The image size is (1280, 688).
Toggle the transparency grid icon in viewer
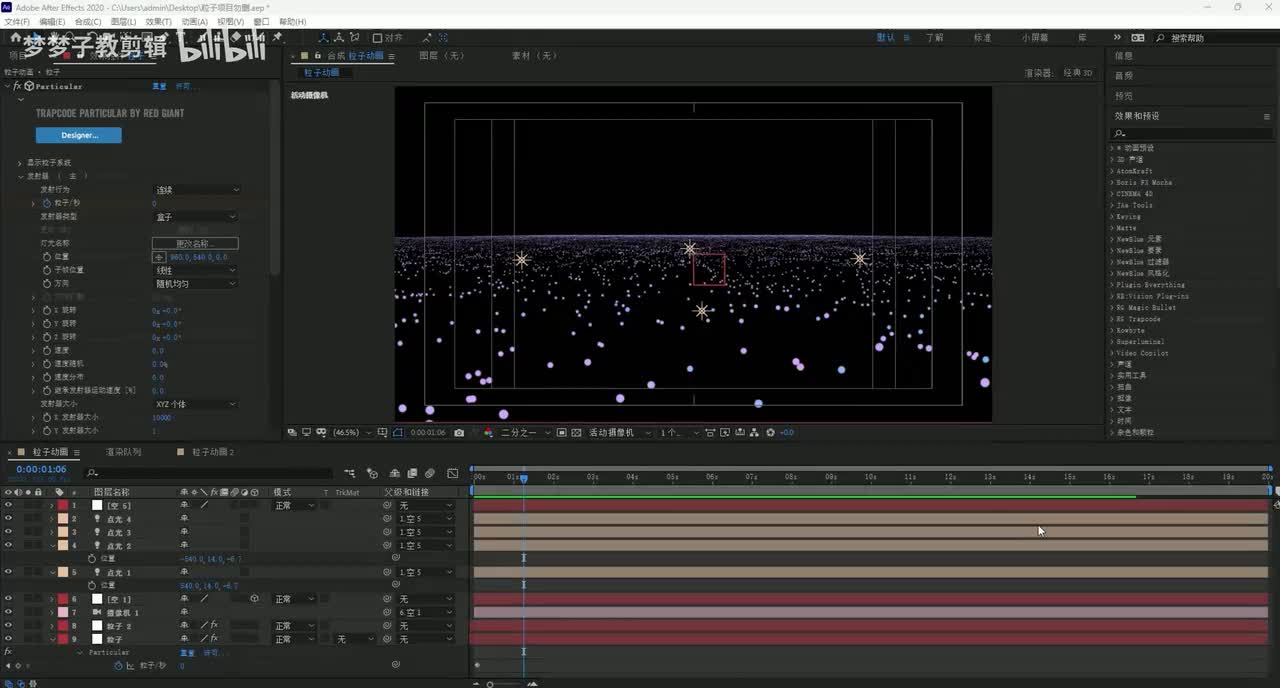tap(577, 433)
